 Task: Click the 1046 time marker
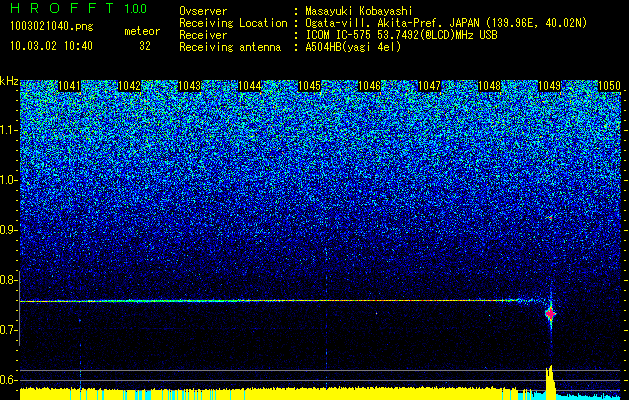[369, 86]
